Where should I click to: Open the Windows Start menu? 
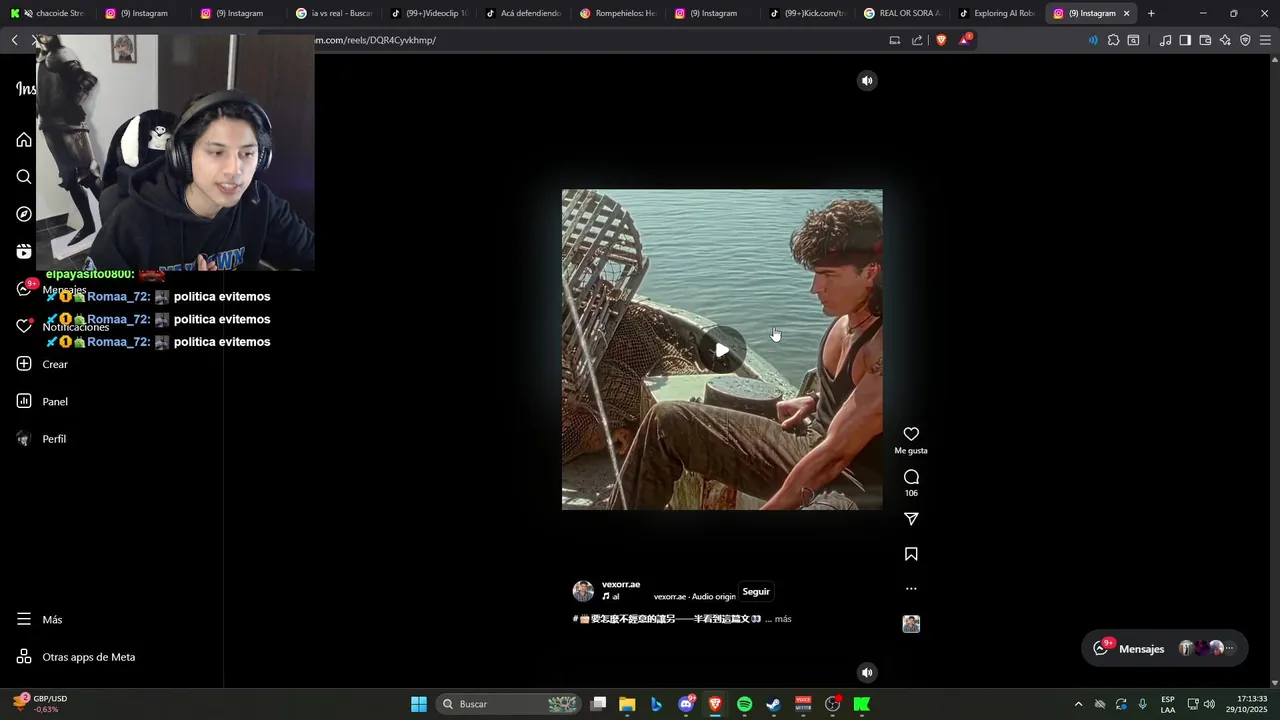[x=419, y=704]
